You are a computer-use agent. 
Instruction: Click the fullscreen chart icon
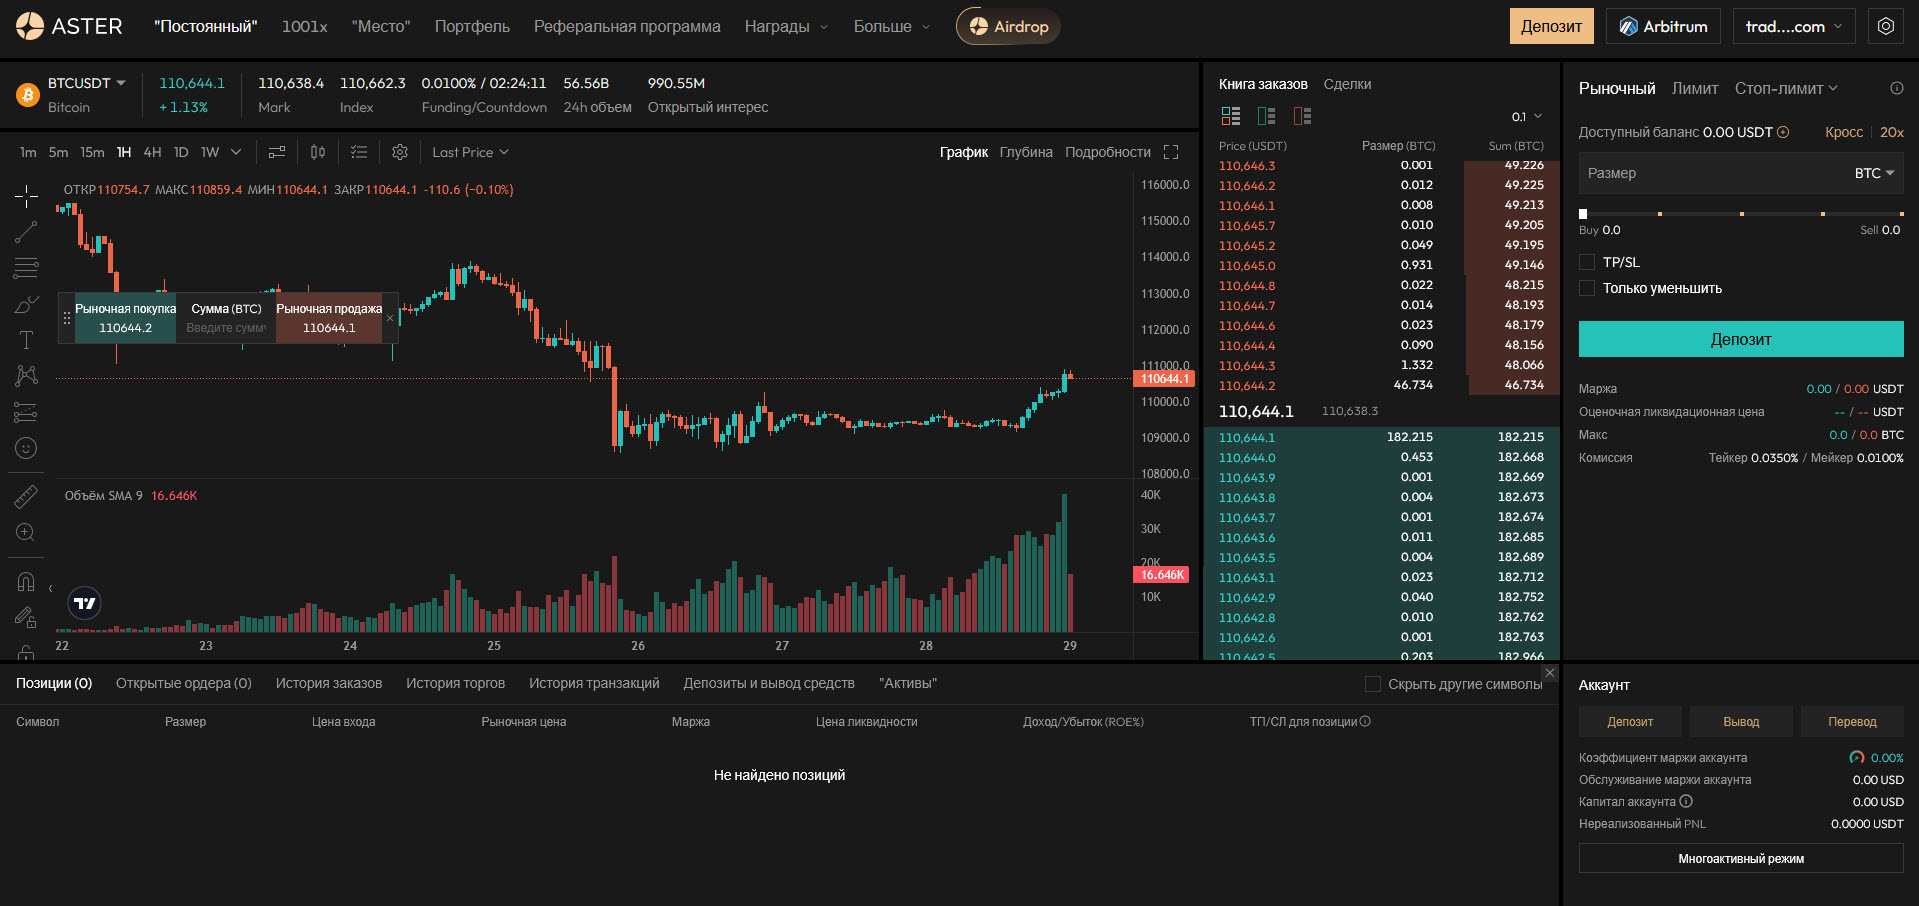[1171, 152]
